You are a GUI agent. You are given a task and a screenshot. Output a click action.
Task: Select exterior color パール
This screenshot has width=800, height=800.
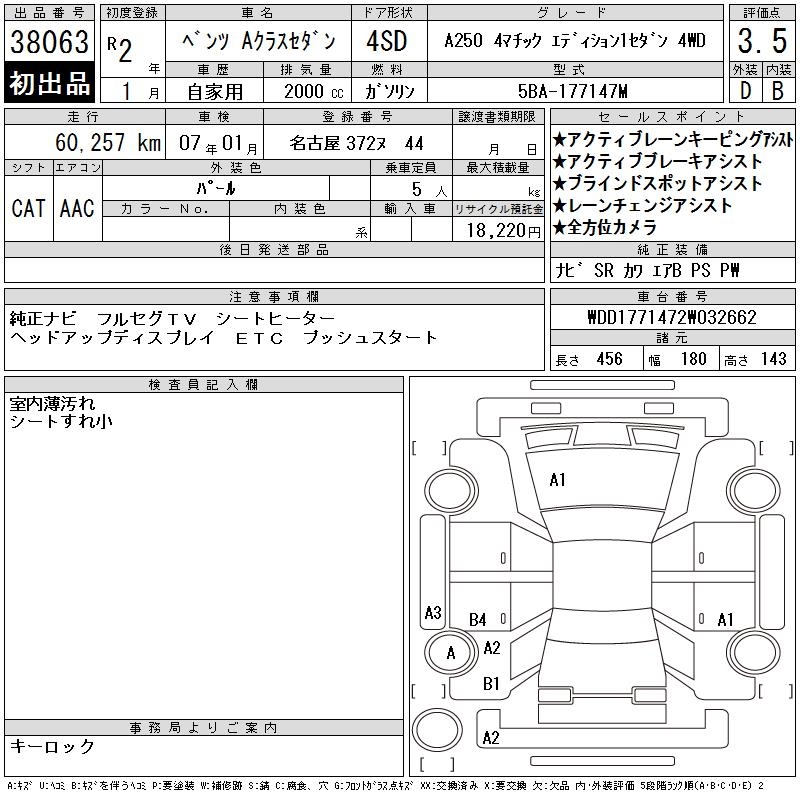pos(216,188)
